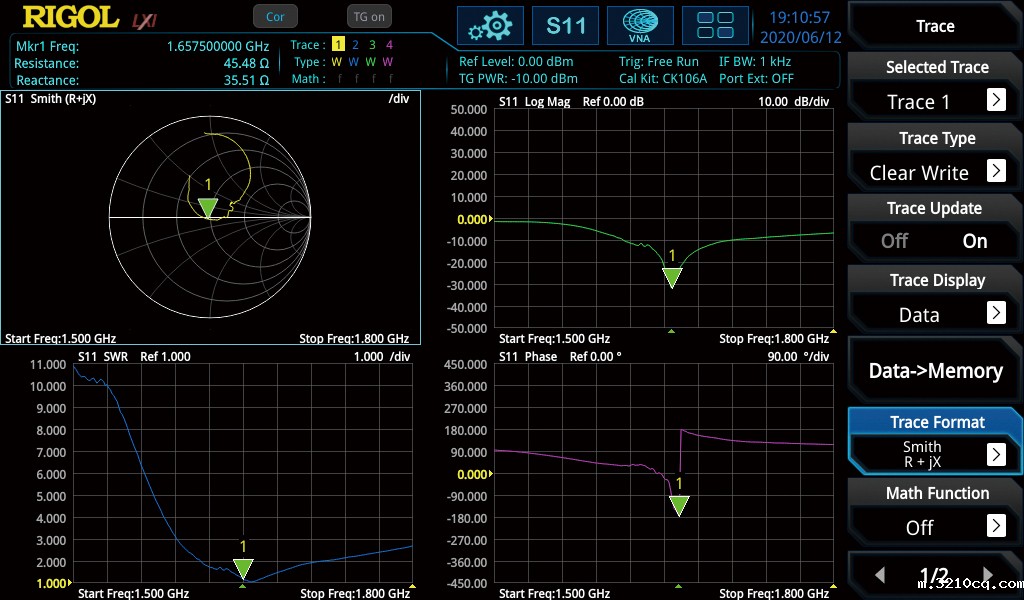
Task: Select trace number 1
Action: [338, 44]
